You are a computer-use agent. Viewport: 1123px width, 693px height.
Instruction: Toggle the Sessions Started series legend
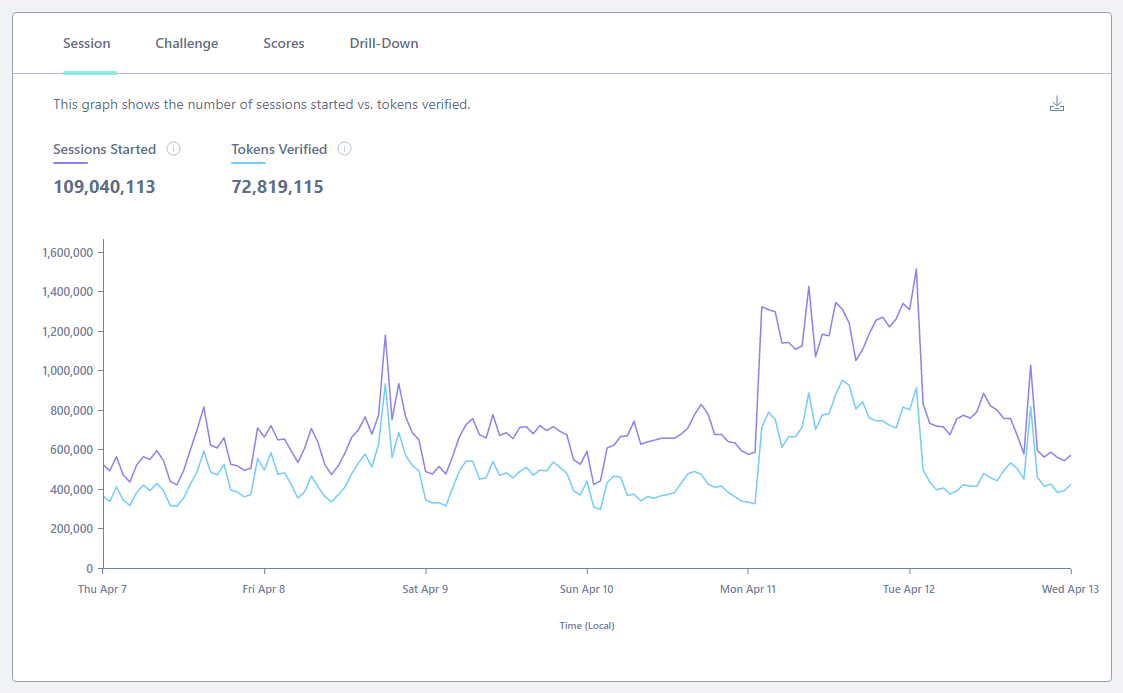[104, 149]
